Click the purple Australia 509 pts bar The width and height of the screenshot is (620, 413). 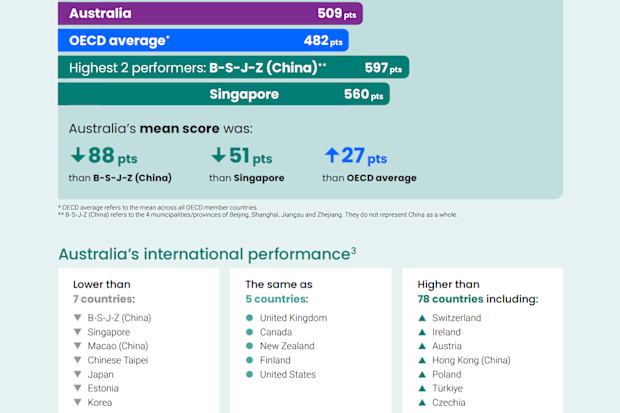(210, 13)
